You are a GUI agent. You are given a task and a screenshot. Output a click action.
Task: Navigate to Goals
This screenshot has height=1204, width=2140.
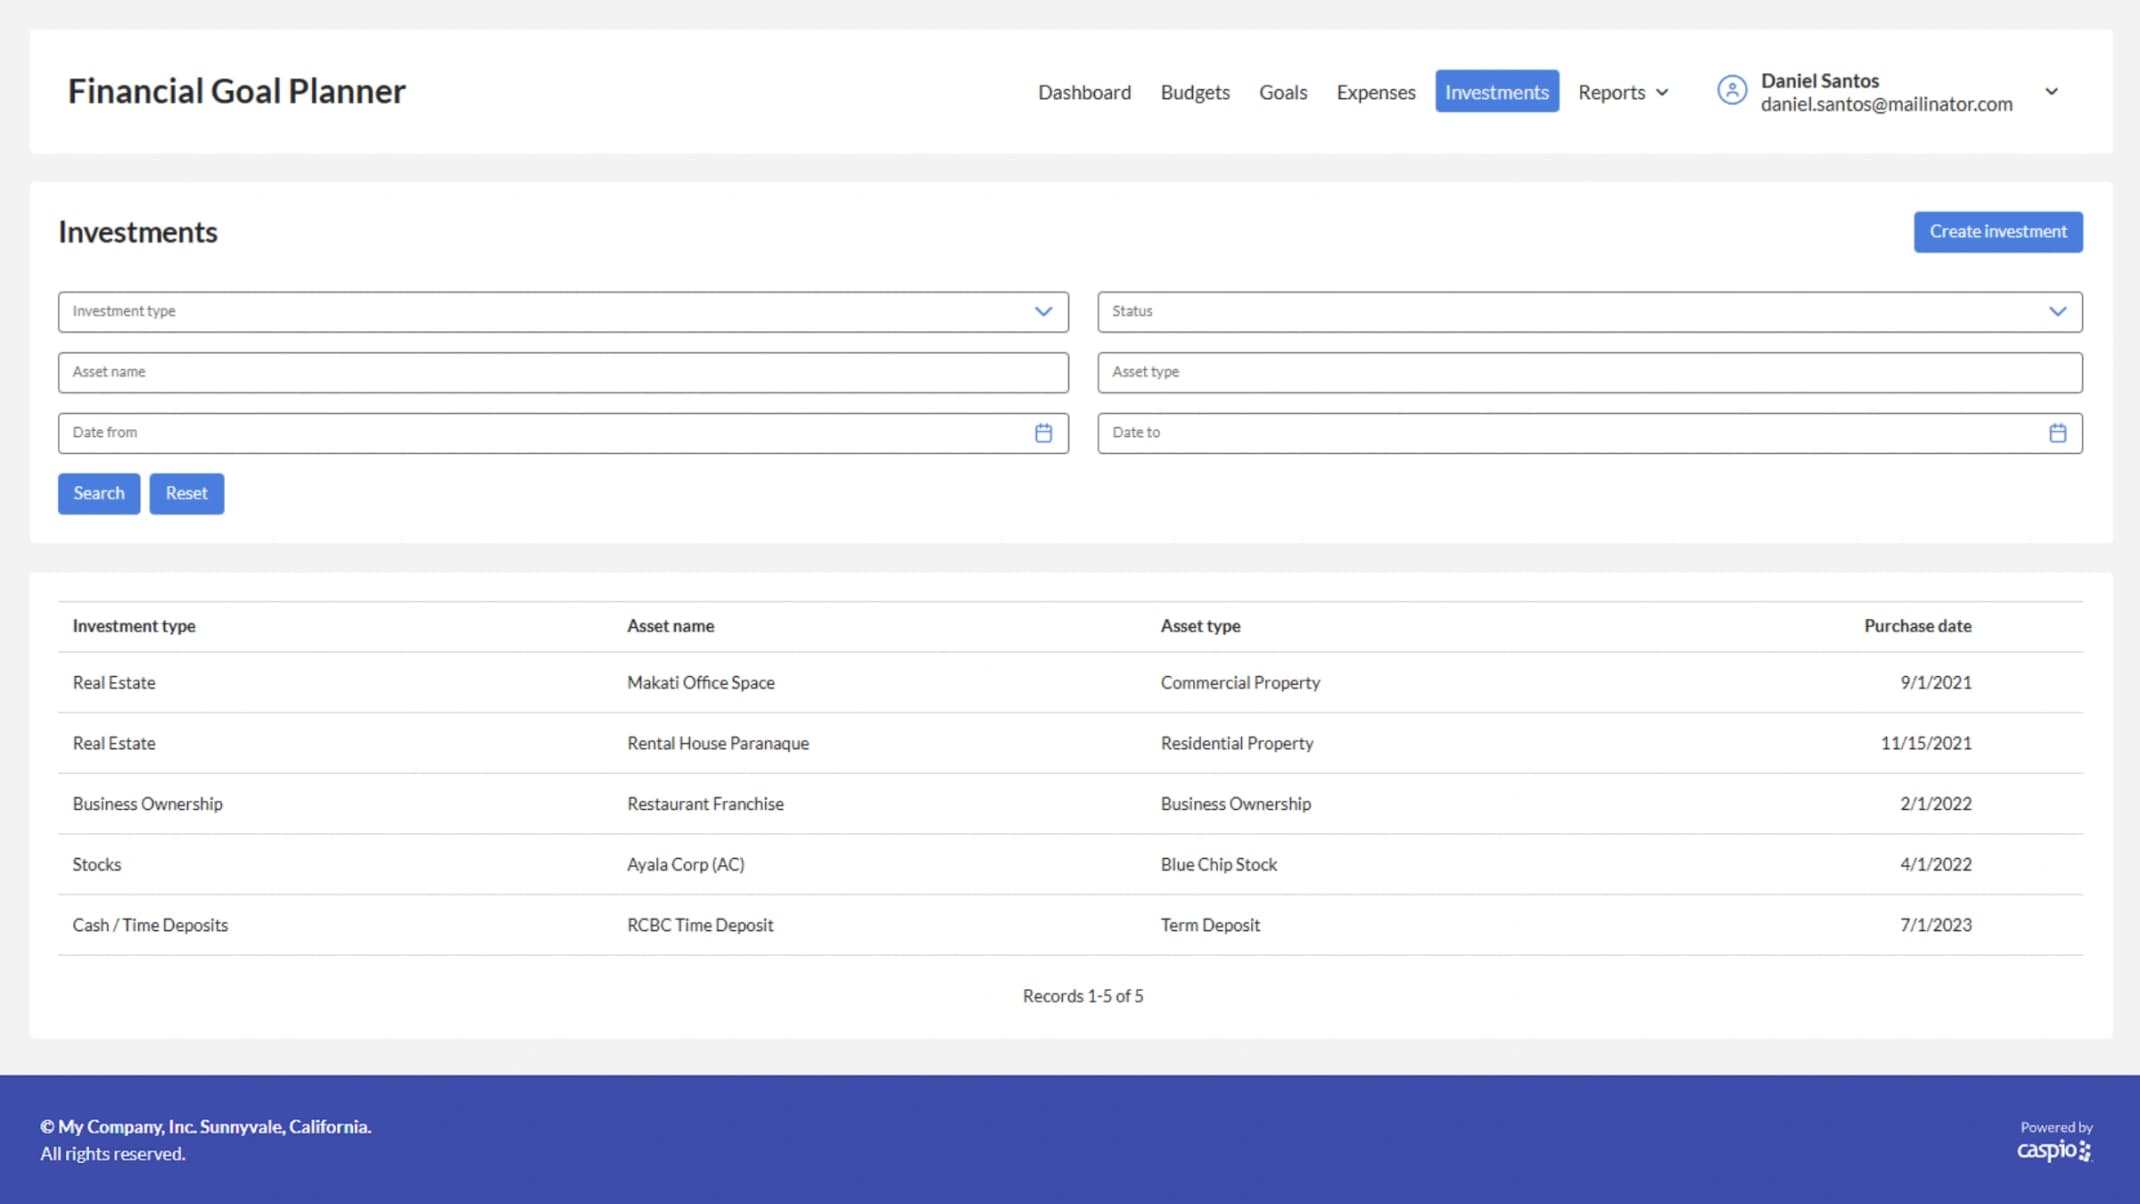click(x=1283, y=92)
